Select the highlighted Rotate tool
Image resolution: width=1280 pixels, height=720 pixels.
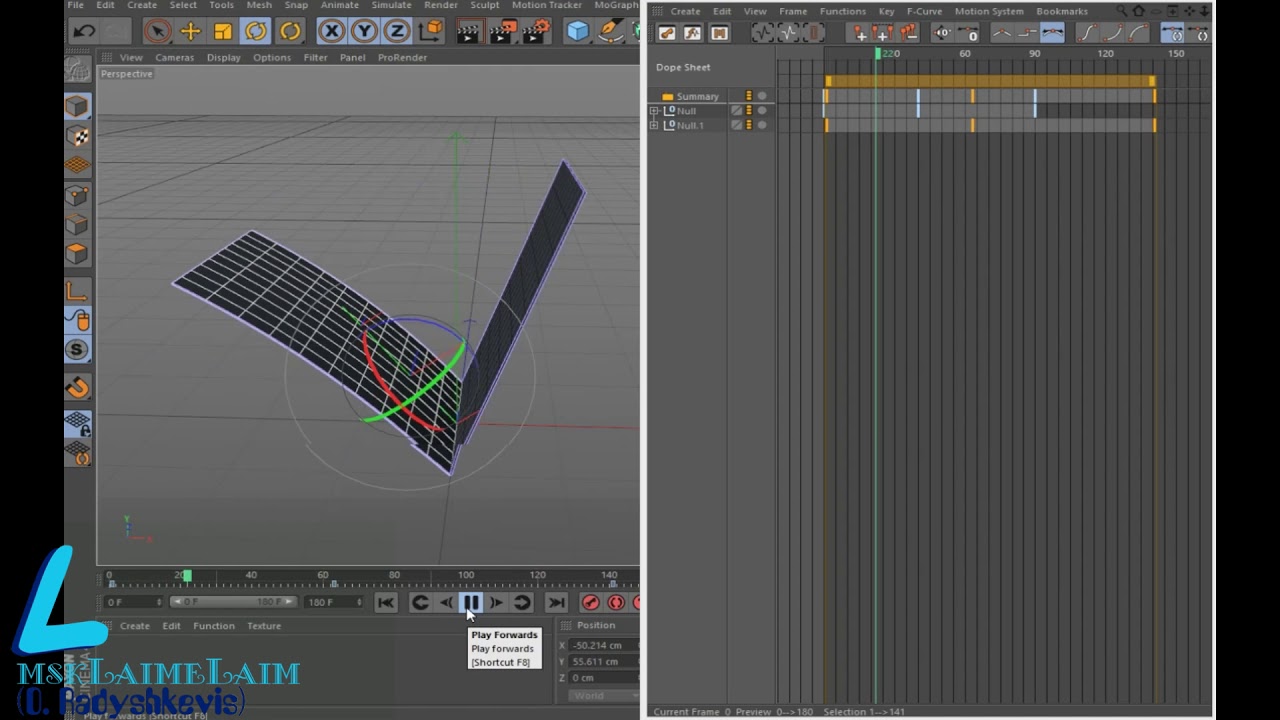click(x=256, y=31)
